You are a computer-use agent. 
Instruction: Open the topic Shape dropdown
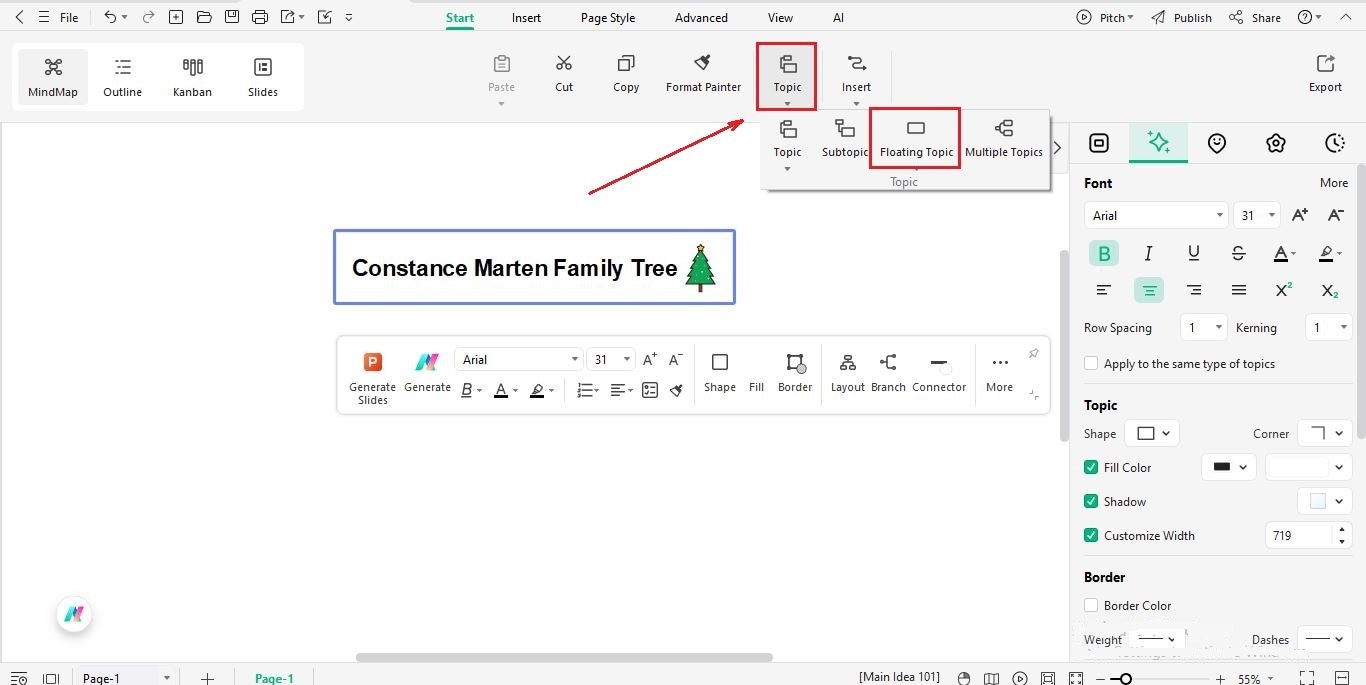point(1152,433)
